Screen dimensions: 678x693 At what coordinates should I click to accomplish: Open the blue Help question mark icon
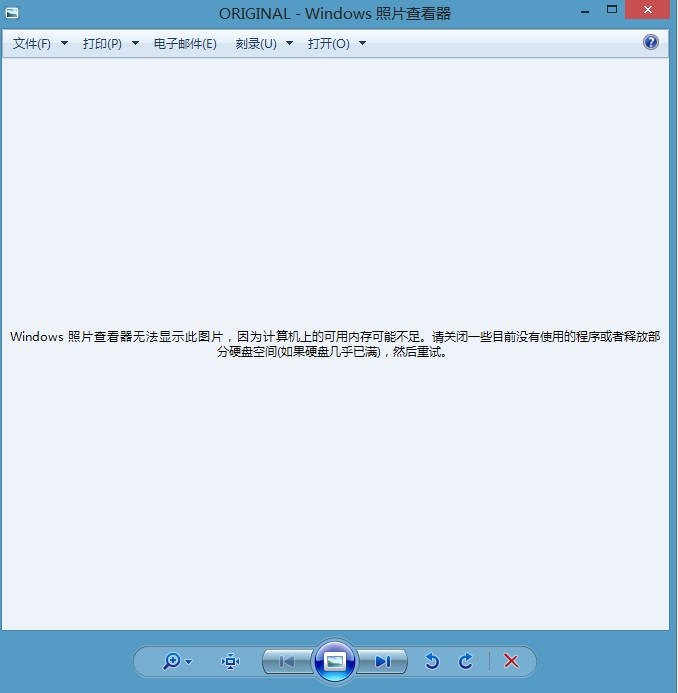click(x=651, y=42)
